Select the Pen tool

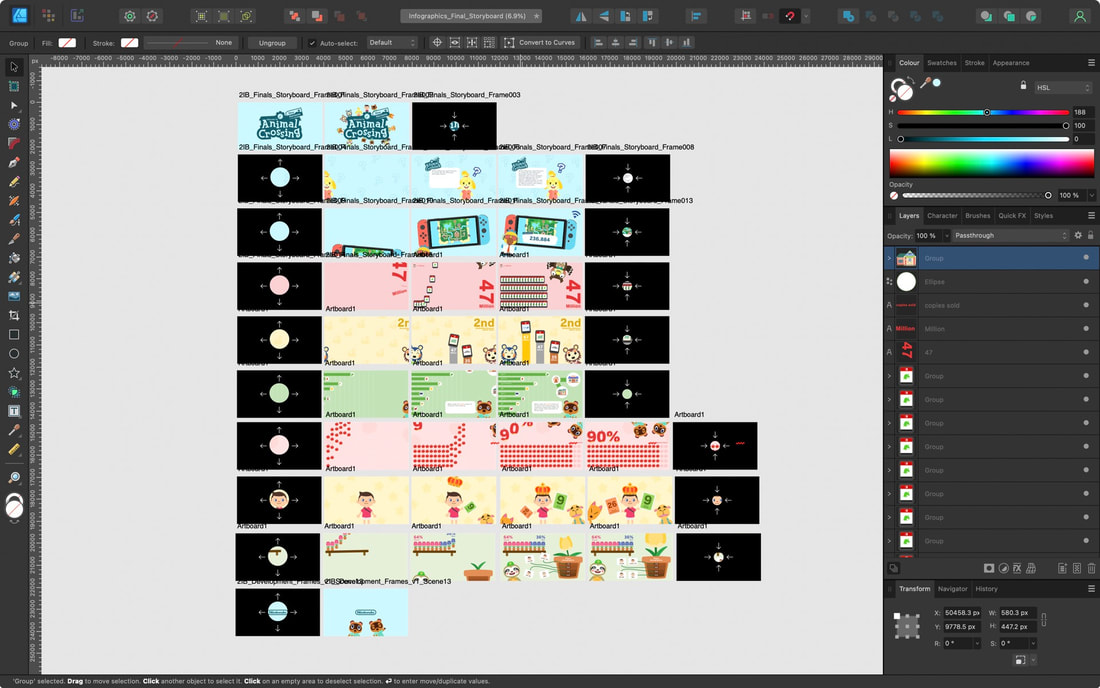click(x=13, y=163)
